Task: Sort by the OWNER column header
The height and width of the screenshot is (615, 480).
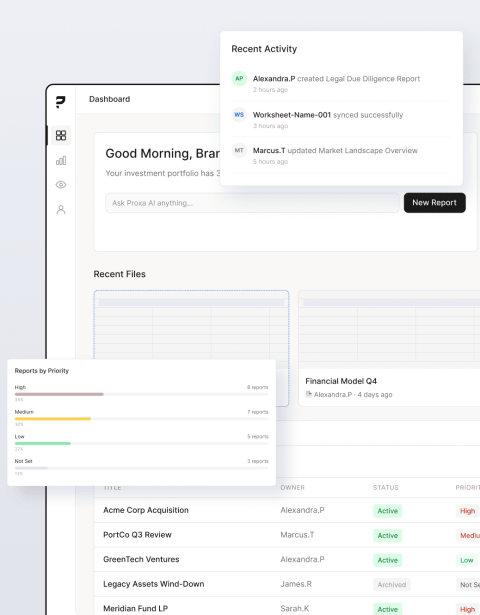Action: tap(293, 488)
